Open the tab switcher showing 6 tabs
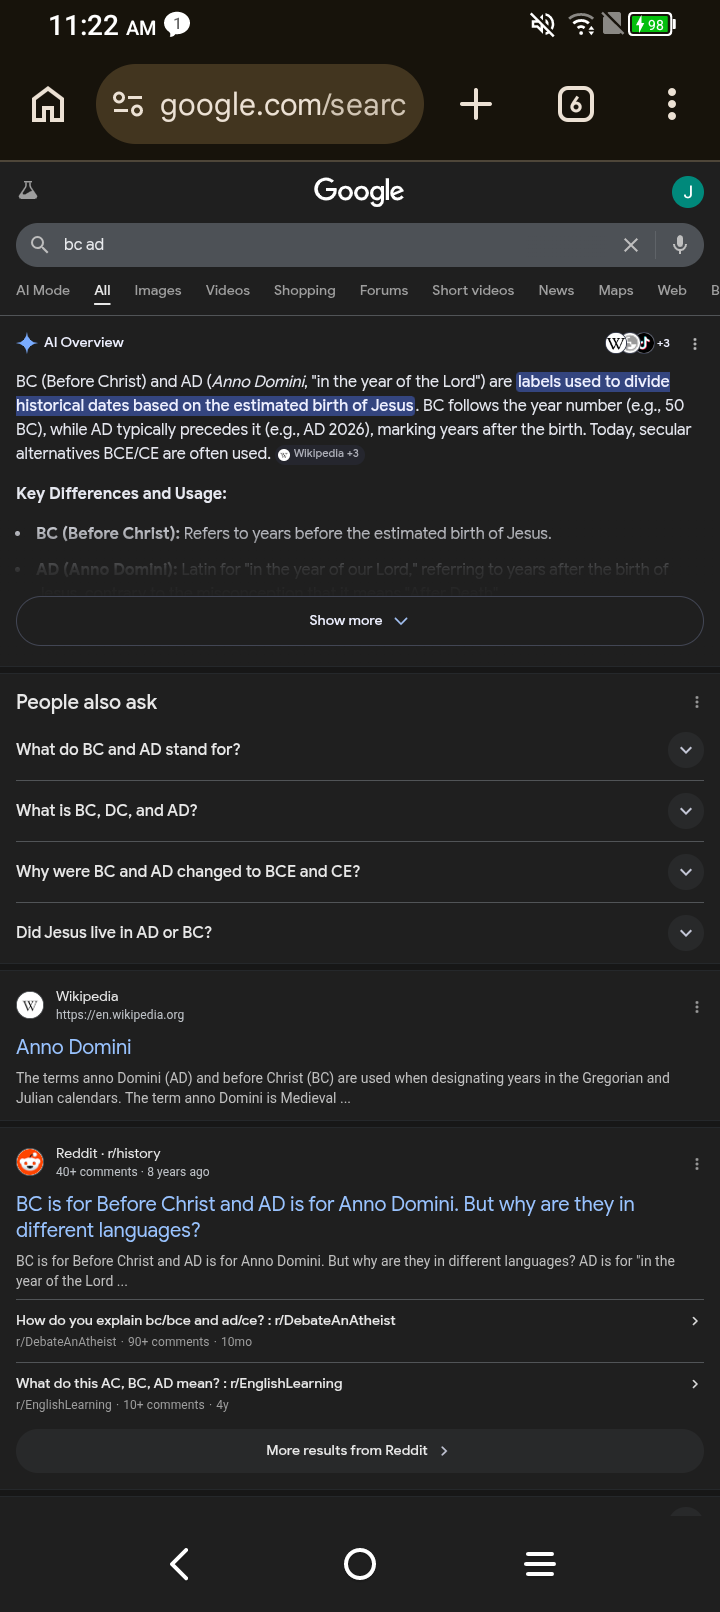 575,104
